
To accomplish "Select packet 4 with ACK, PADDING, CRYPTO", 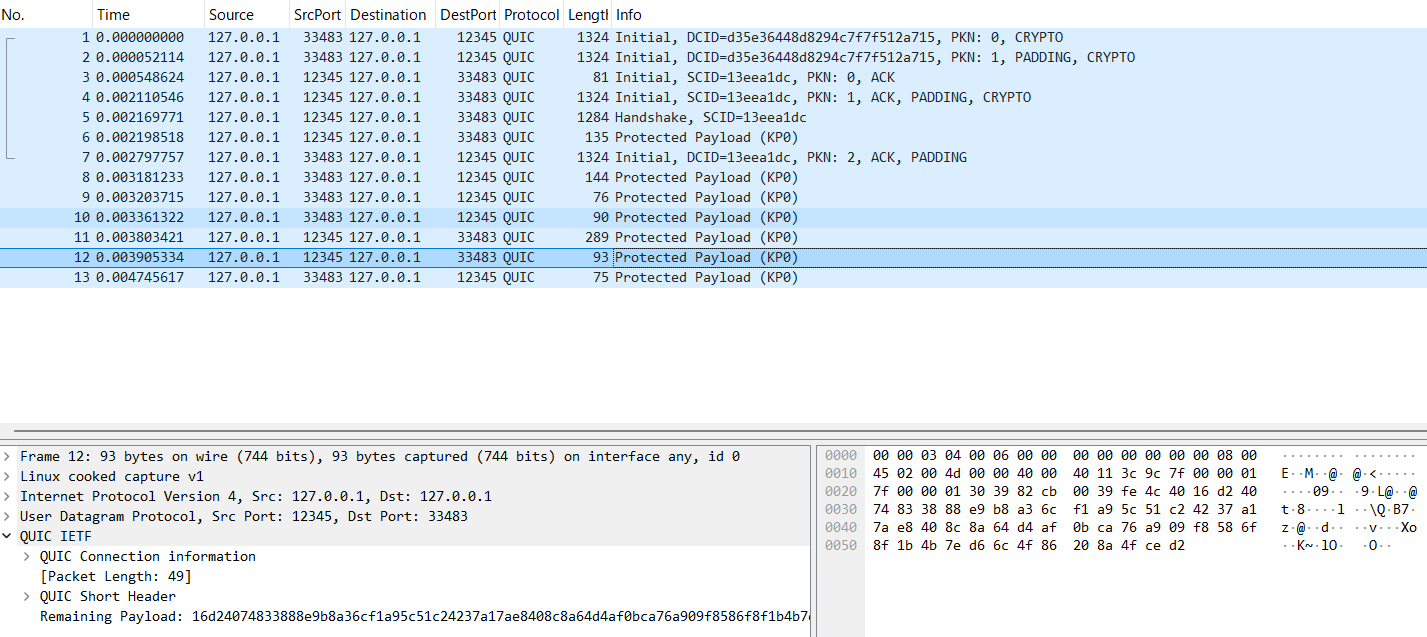I will pyautogui.click(x=713, y=97).
